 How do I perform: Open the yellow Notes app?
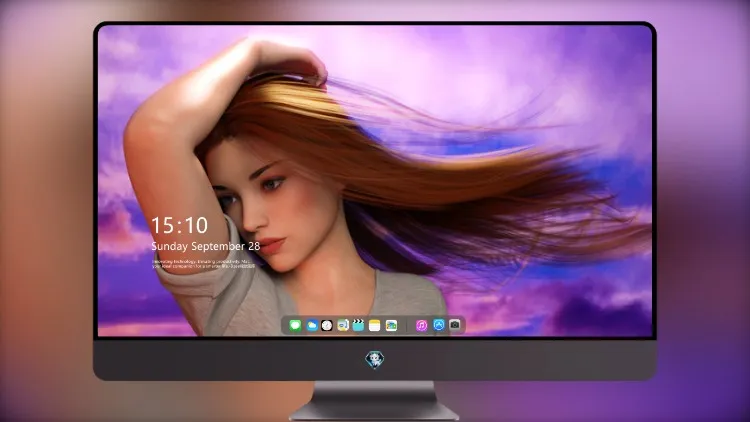pyautogui.click(x=375, y=325)
